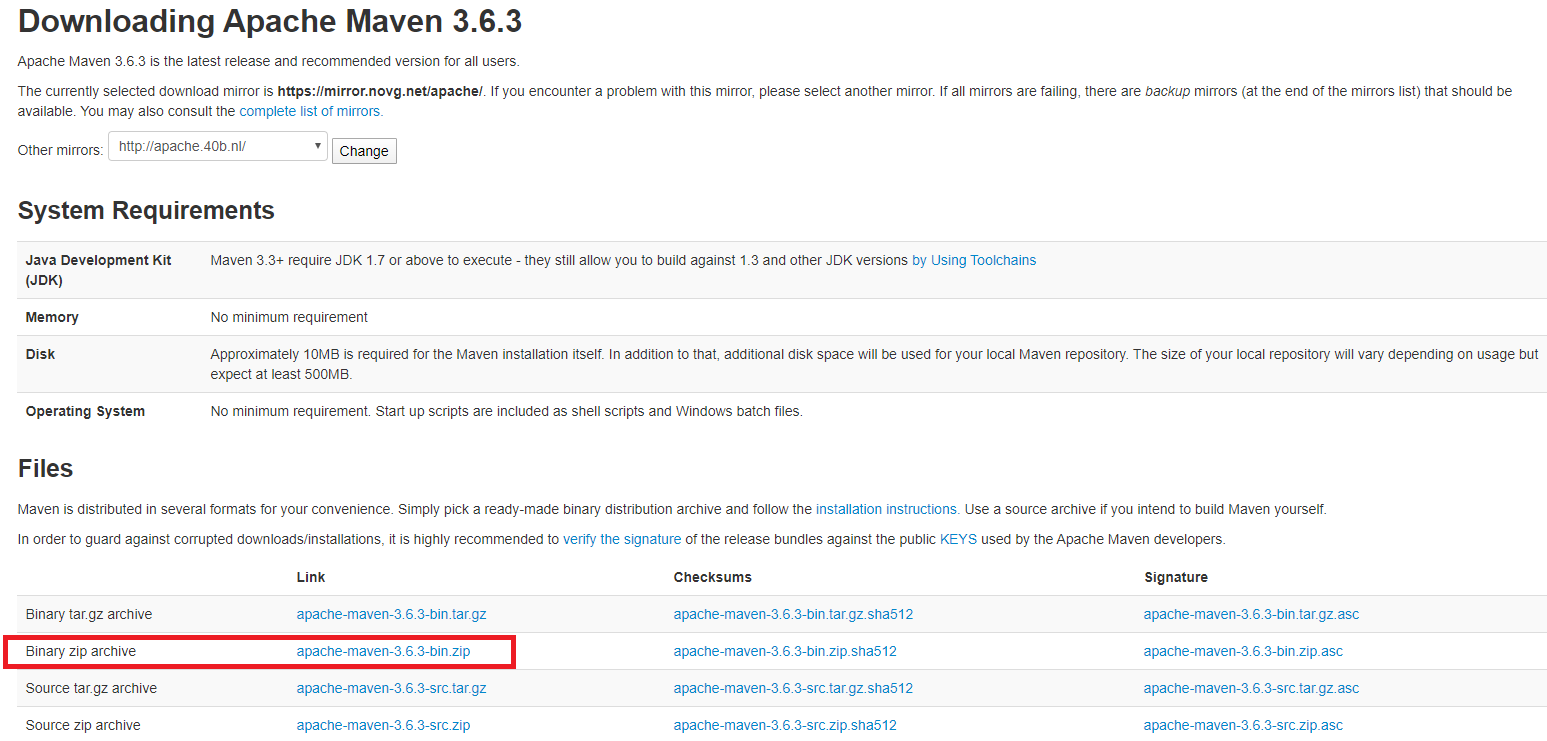
Task: Open the Other mirrors dropdown
Action: [x=217, y=147]
